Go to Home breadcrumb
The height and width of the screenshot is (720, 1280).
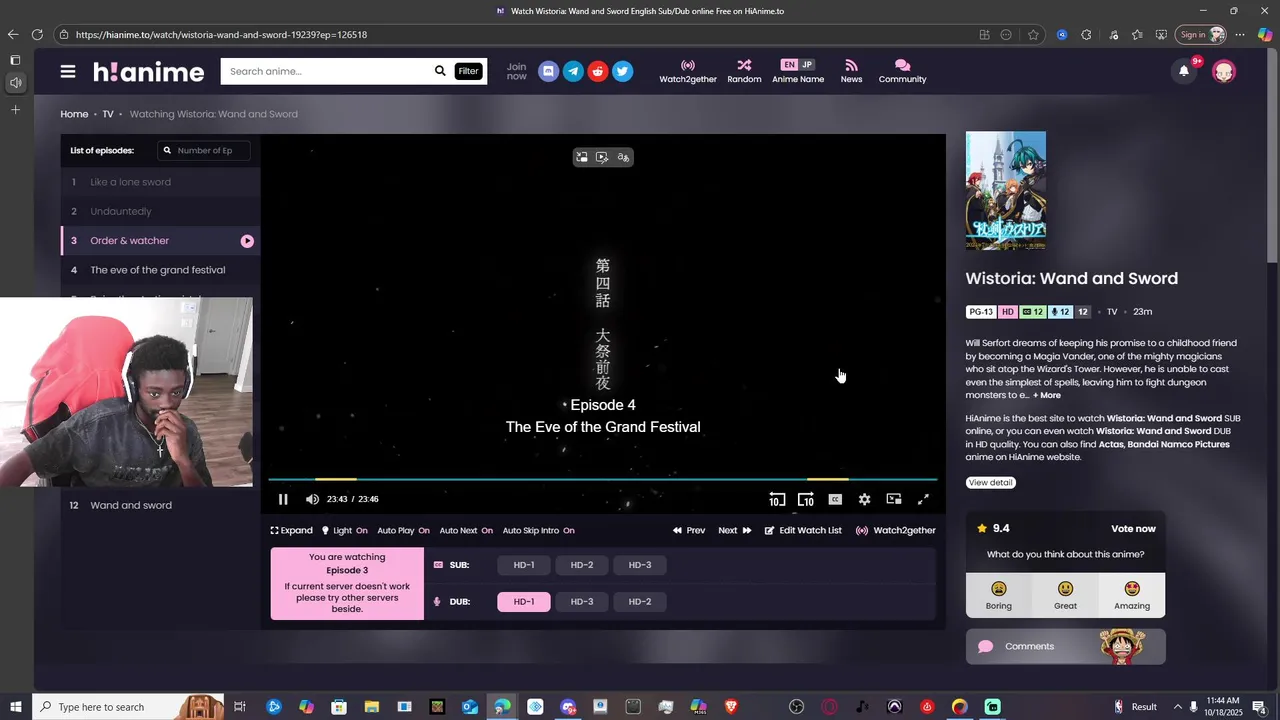click(x=74, y=114)
